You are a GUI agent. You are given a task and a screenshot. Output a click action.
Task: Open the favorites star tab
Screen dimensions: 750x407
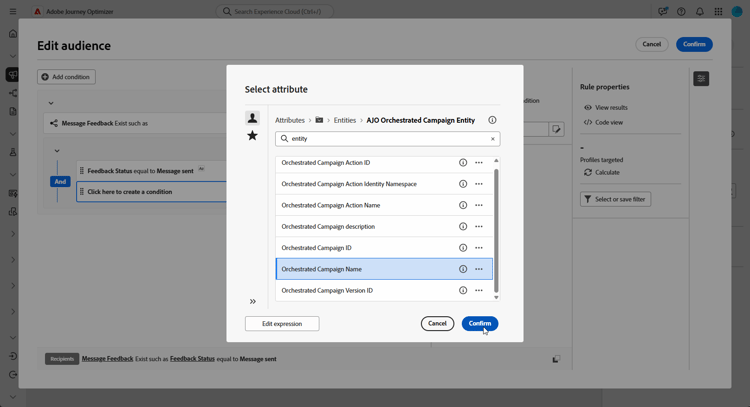click(x=252, y=136)
